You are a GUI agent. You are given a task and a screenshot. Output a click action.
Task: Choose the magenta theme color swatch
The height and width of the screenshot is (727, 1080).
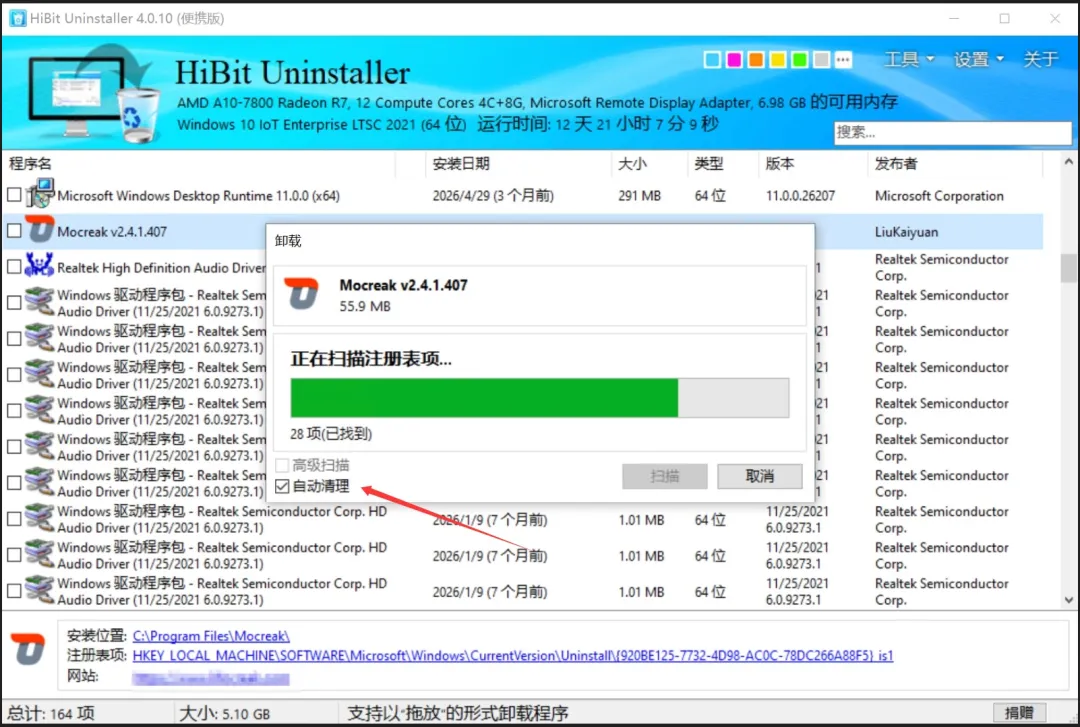point(734,60)
